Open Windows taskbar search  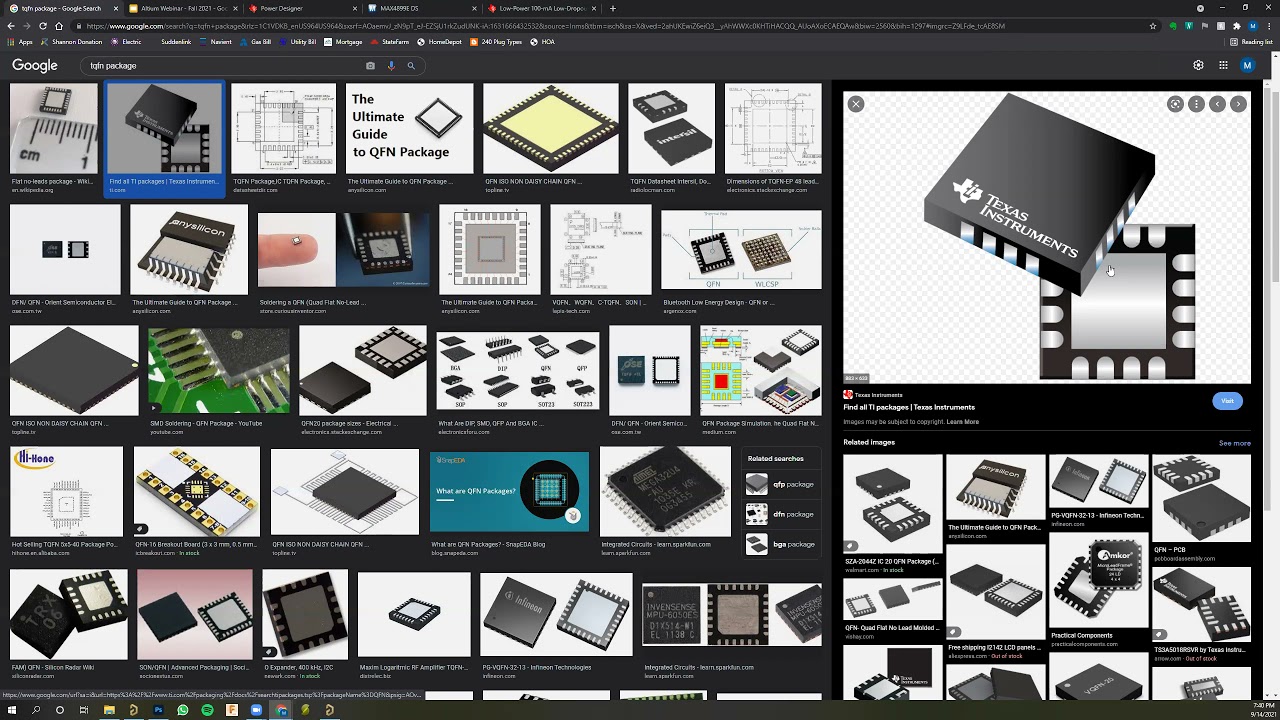tap(36, 710)
